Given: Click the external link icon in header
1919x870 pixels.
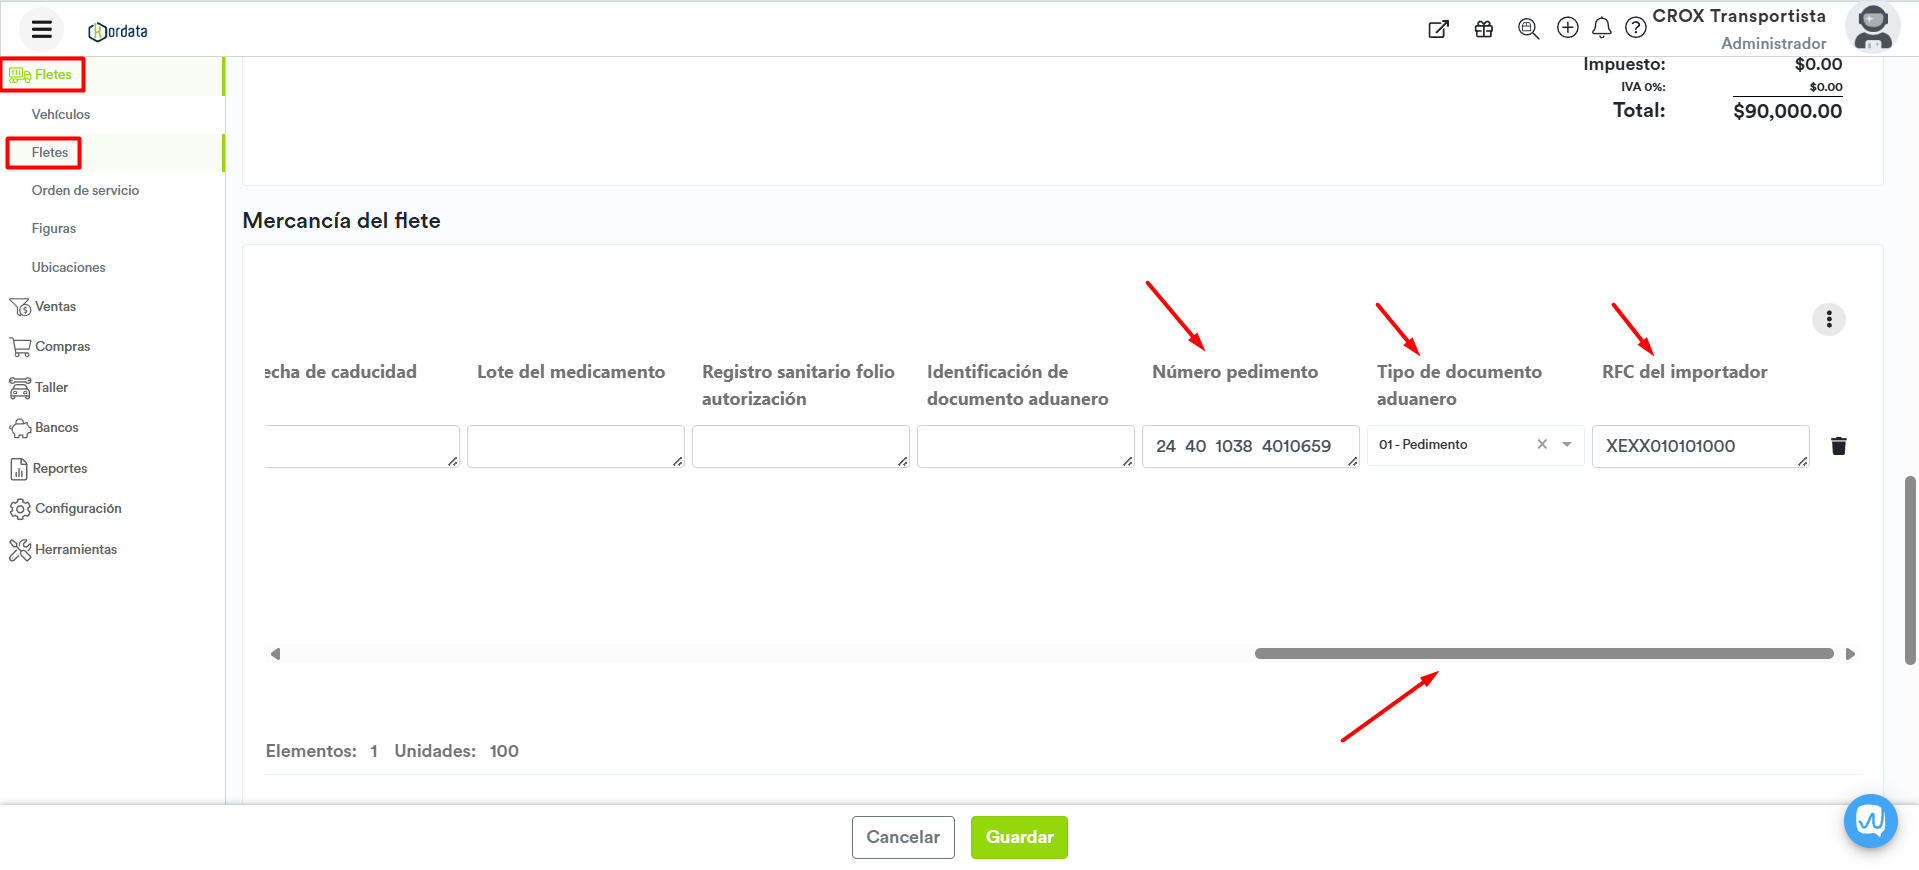Looking at the screenshot, I should coord(1438,29).
